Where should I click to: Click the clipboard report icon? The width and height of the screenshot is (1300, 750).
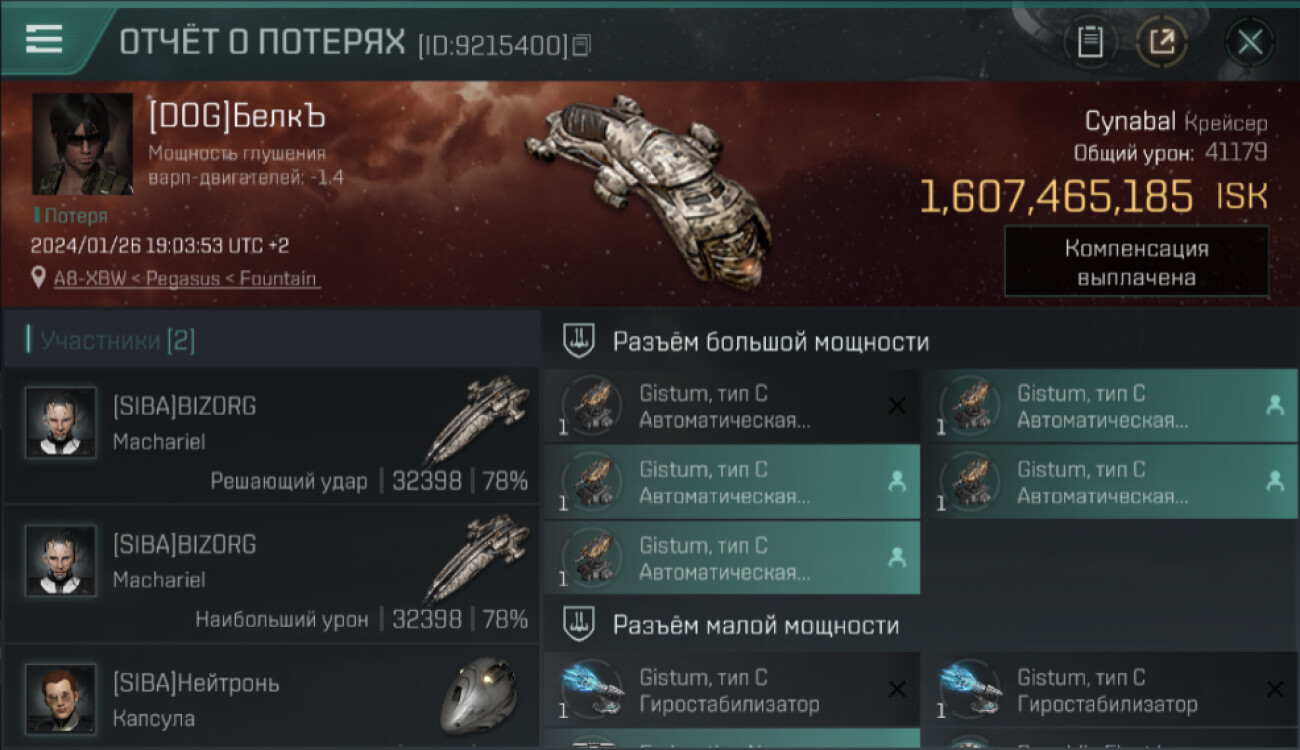click(1090, 42)
